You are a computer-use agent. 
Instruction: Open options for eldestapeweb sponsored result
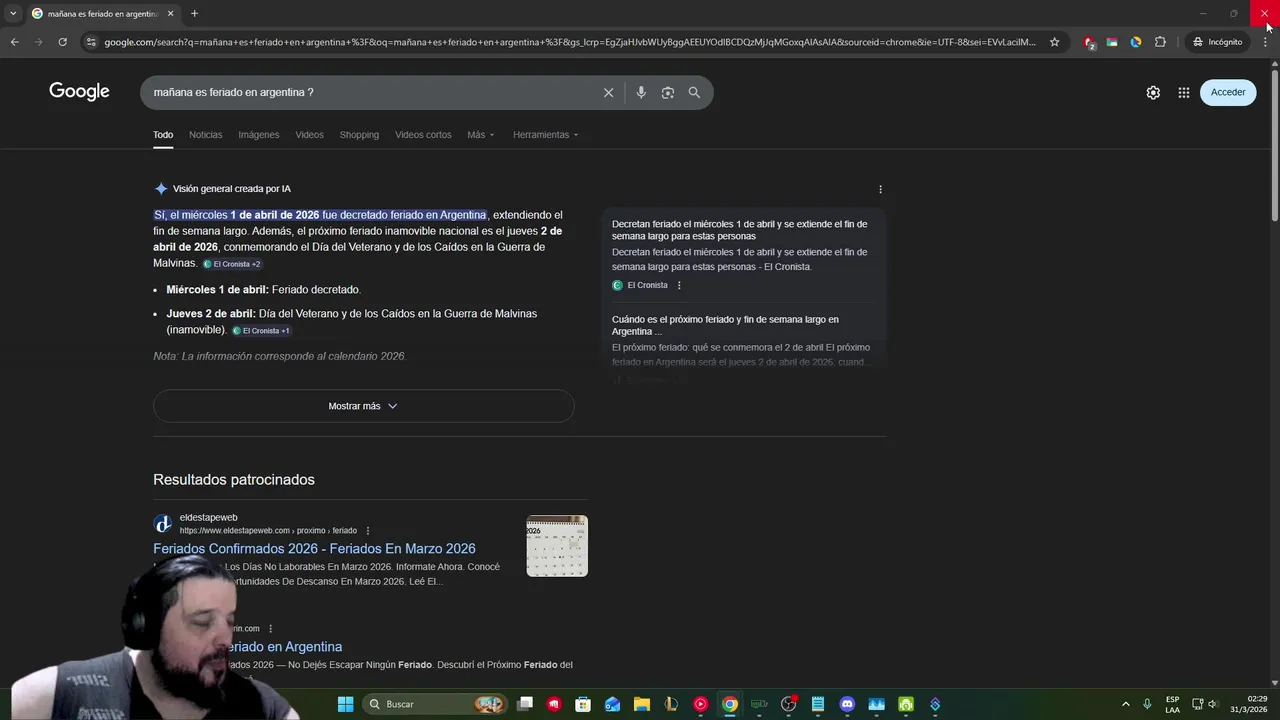pyautogui.click(x=368, y=531)
